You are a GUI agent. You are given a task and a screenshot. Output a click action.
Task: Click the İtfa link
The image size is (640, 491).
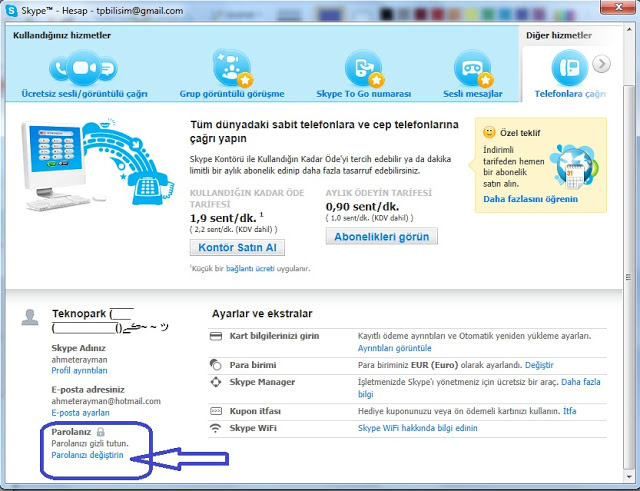tap(570, 411)
